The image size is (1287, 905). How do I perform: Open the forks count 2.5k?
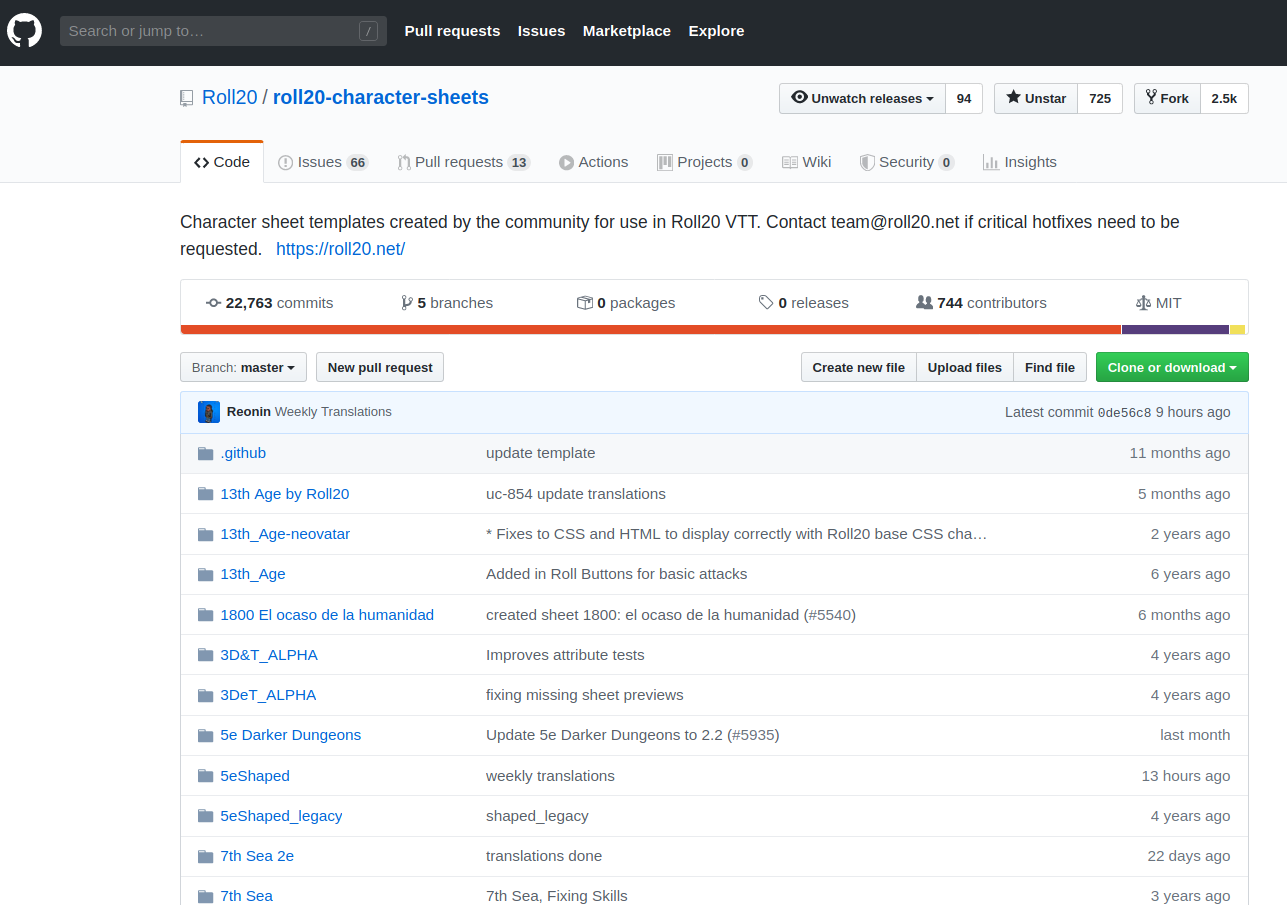click(1224, 98)
